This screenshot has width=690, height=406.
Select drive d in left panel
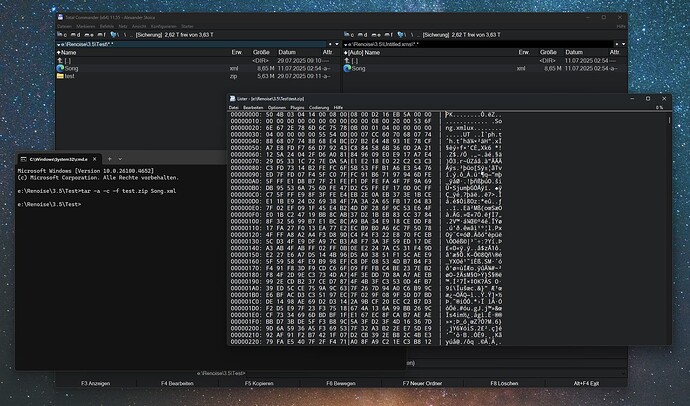75,34
